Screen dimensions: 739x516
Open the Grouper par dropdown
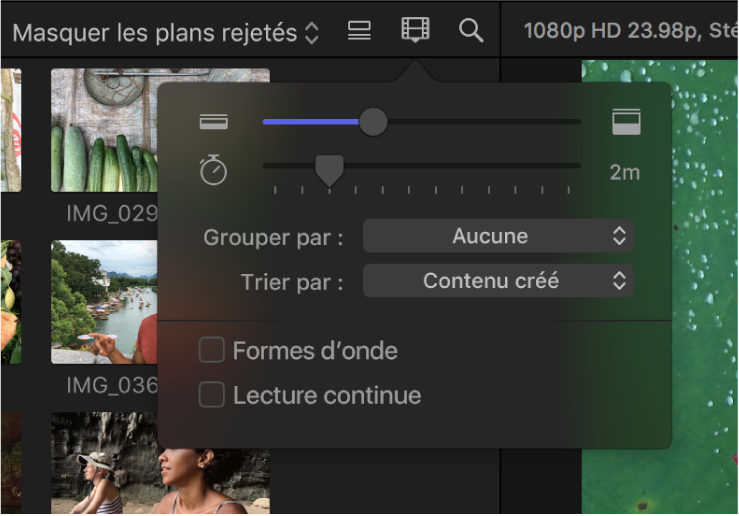click(x=498, y=236)
